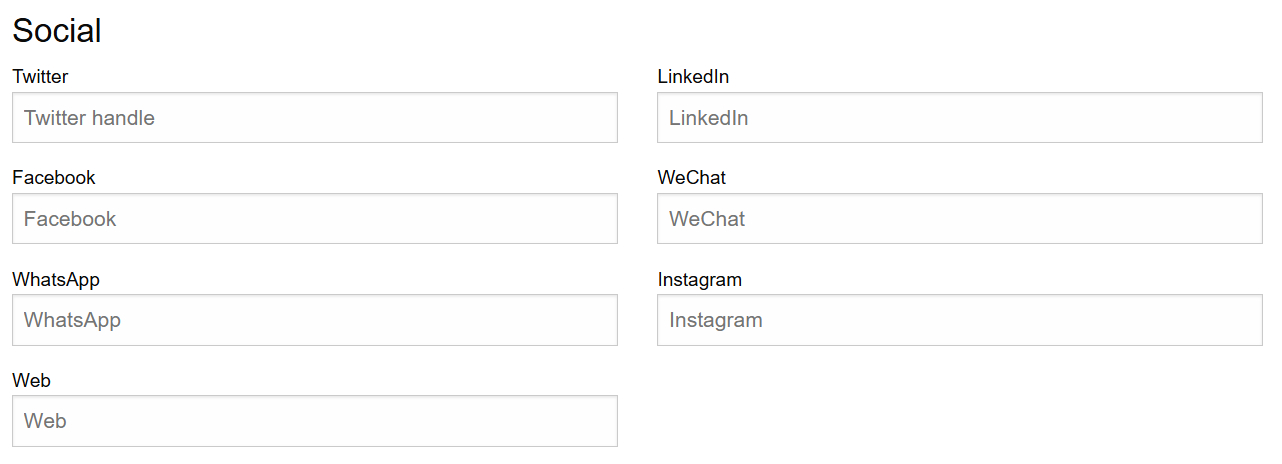This screenshot has width=1282, height=464.
Task: Click the Twitter handle input field
Action: [314, 118]
